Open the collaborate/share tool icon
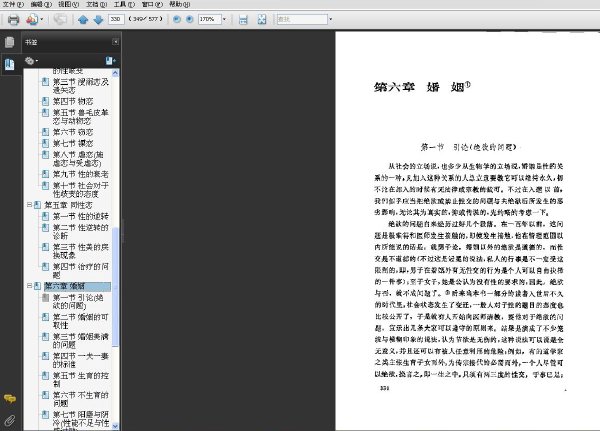 tap(32, 19)
